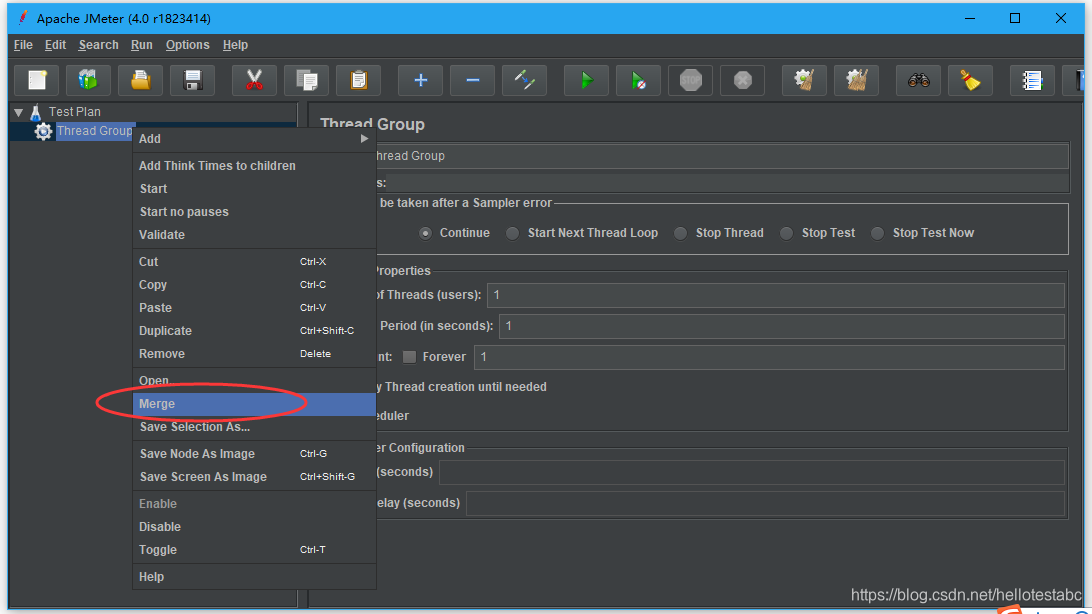This screenshot has height=614, width=1092.
Task: Select the Thread Group tree item
Action: click(x=94, y=131)
